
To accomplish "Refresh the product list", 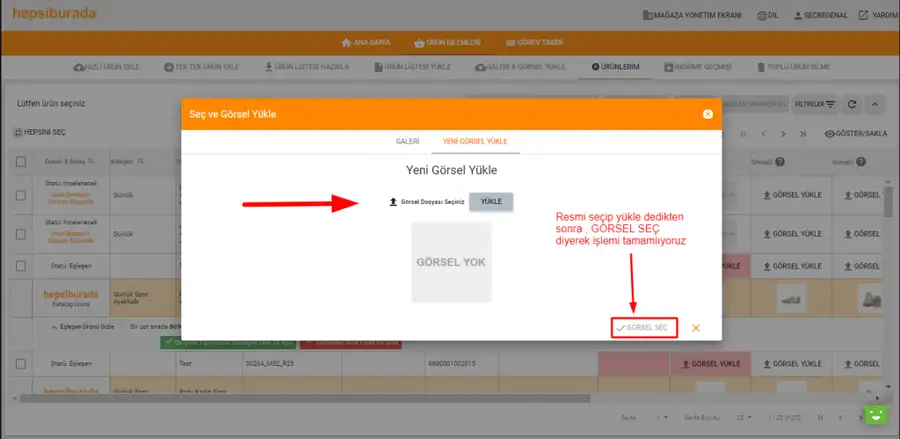I will (852, 104).
